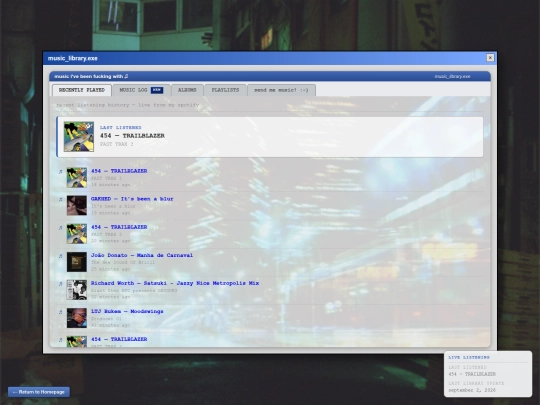Click LTJ Bukem album thumbnail
Image resolution: width=540 pixels, height=405 pixels.
click(x=77, y=318)
